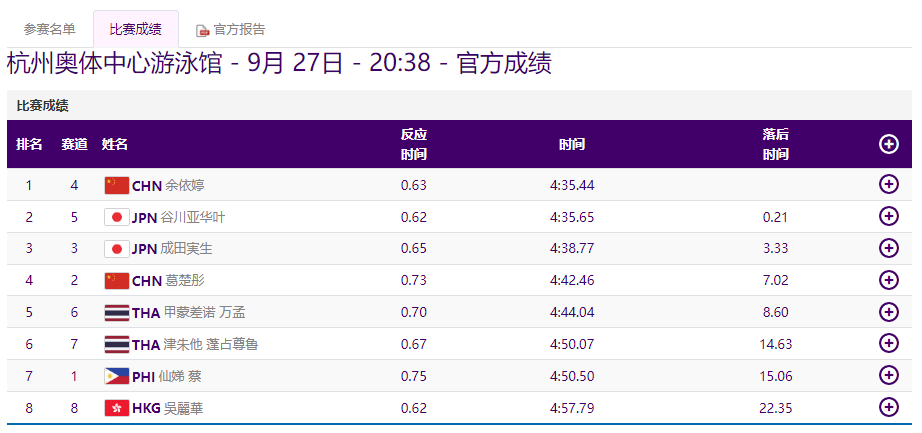922x433 pixels.
Task: Click China flag next to 余依婷
Action: tap(117, 185)
